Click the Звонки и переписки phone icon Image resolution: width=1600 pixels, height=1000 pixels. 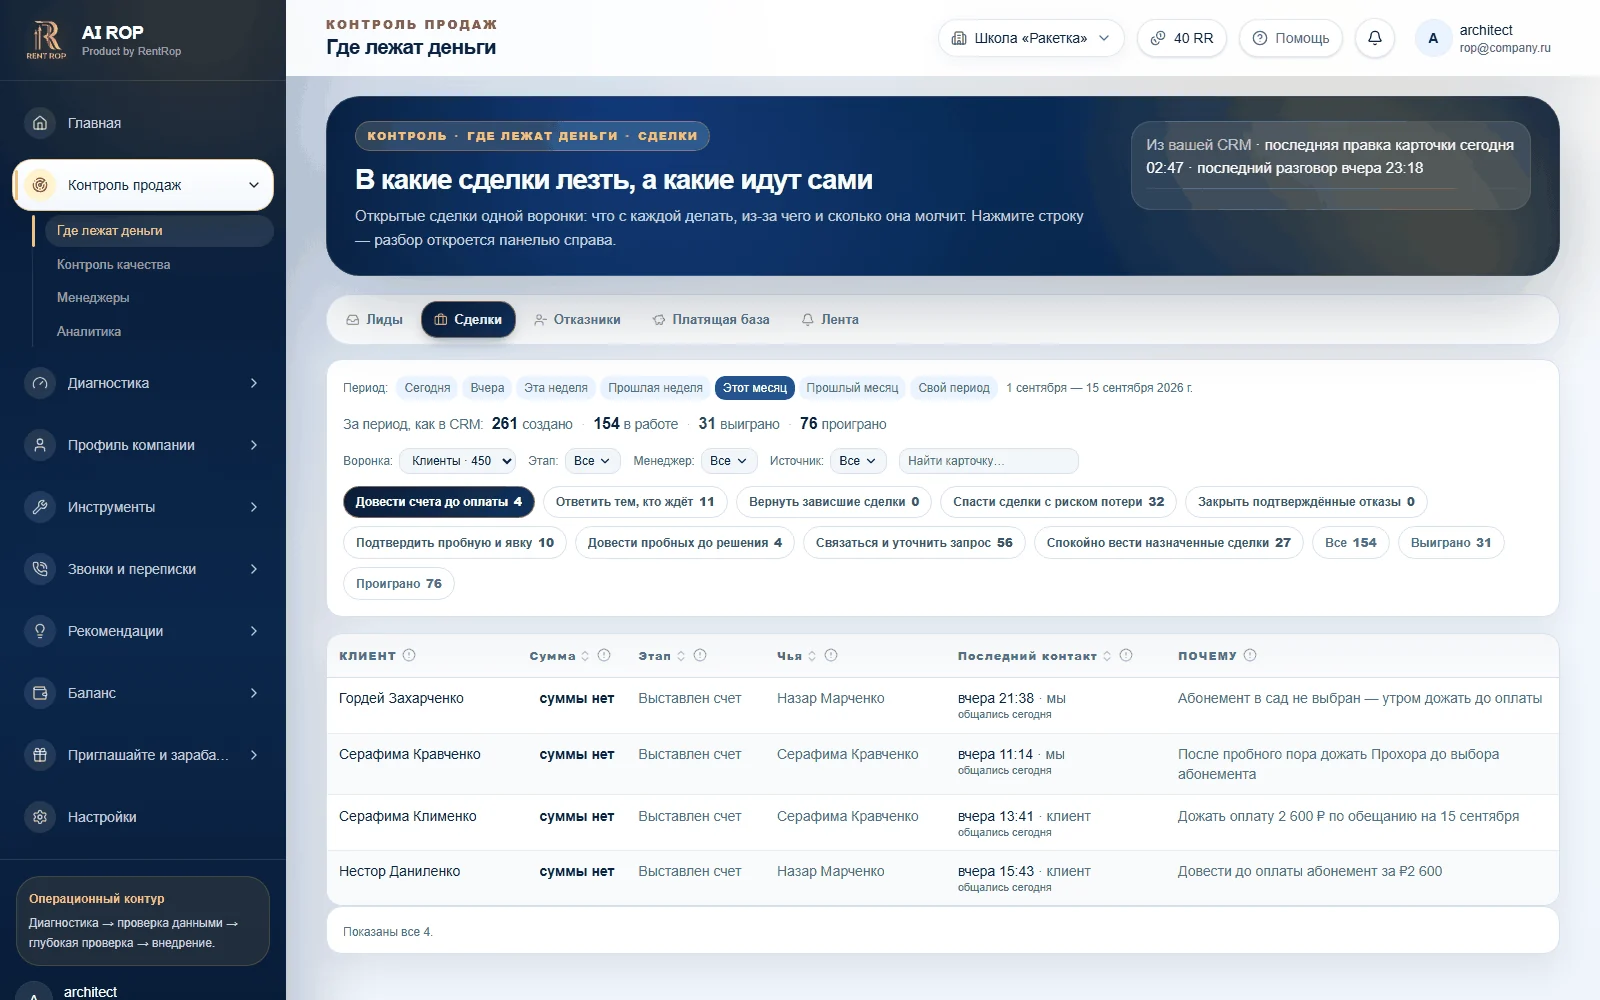[x=40, y=569]
